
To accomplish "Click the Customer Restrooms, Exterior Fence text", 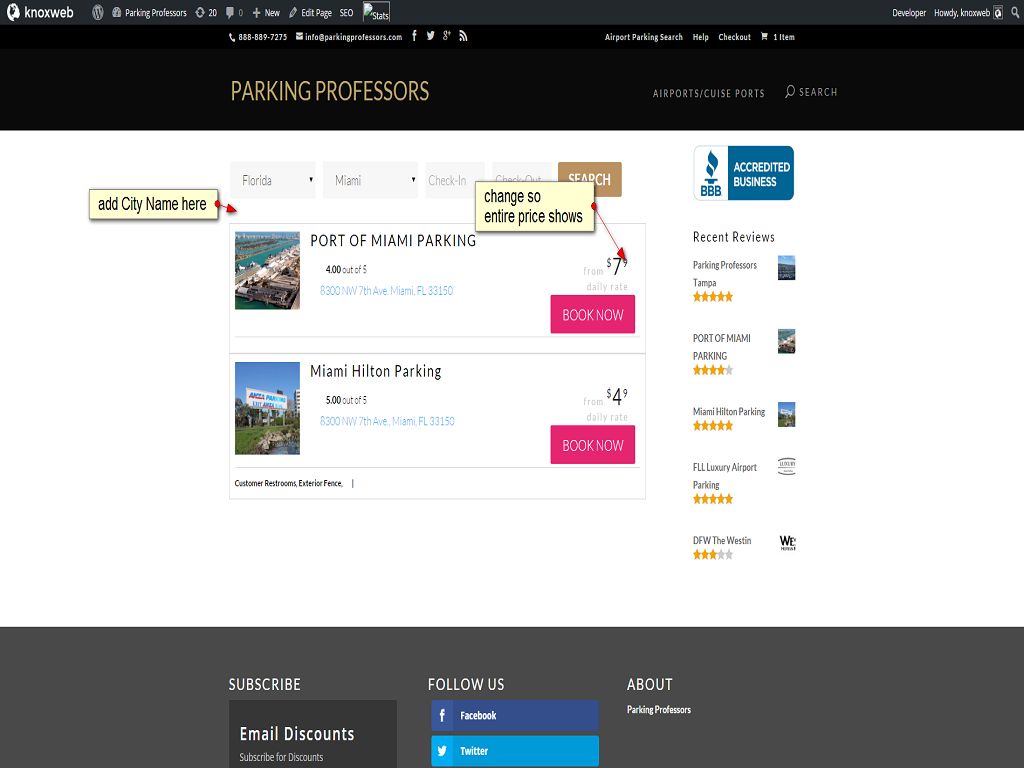I will tap(288, 483).
